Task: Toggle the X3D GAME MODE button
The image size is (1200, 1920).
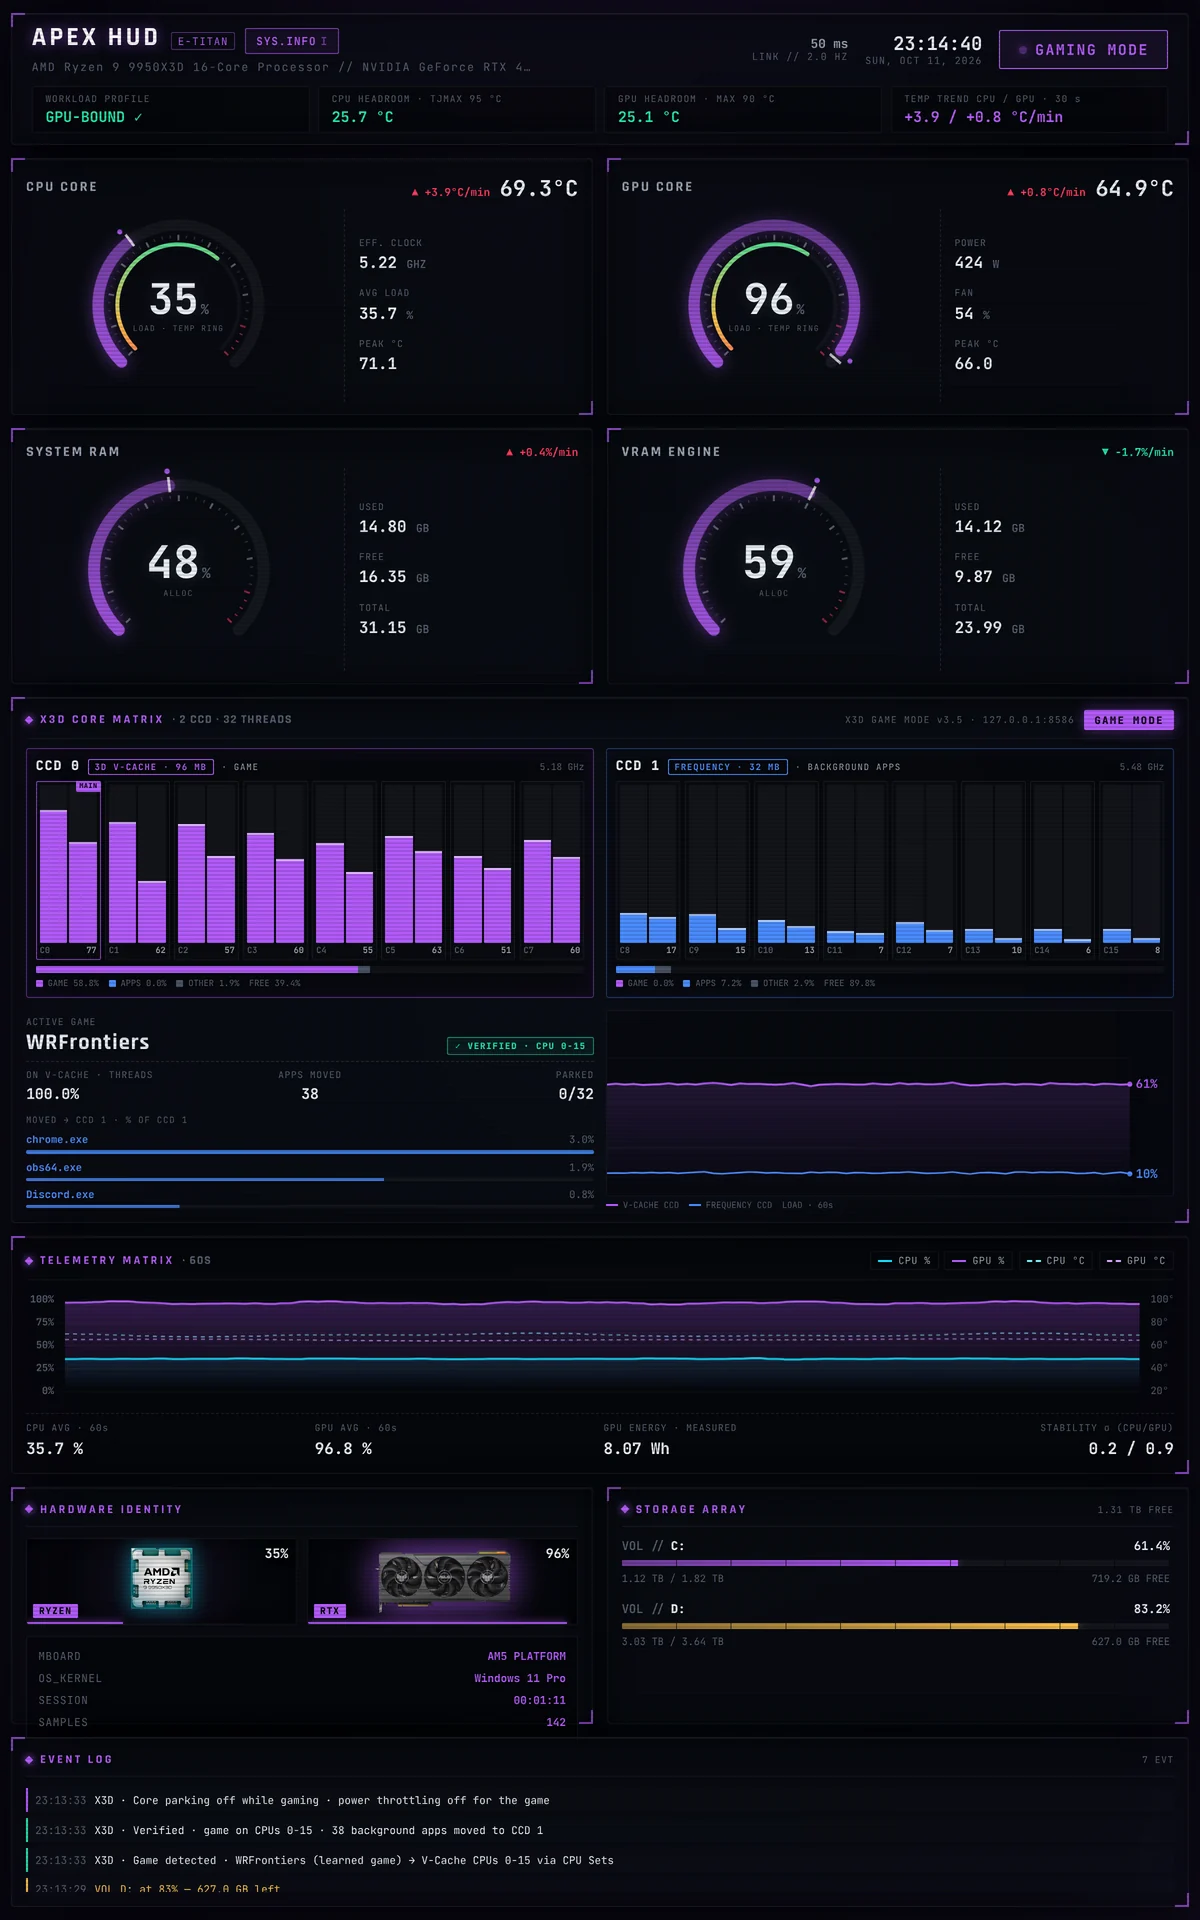Action: point(1128,720)
